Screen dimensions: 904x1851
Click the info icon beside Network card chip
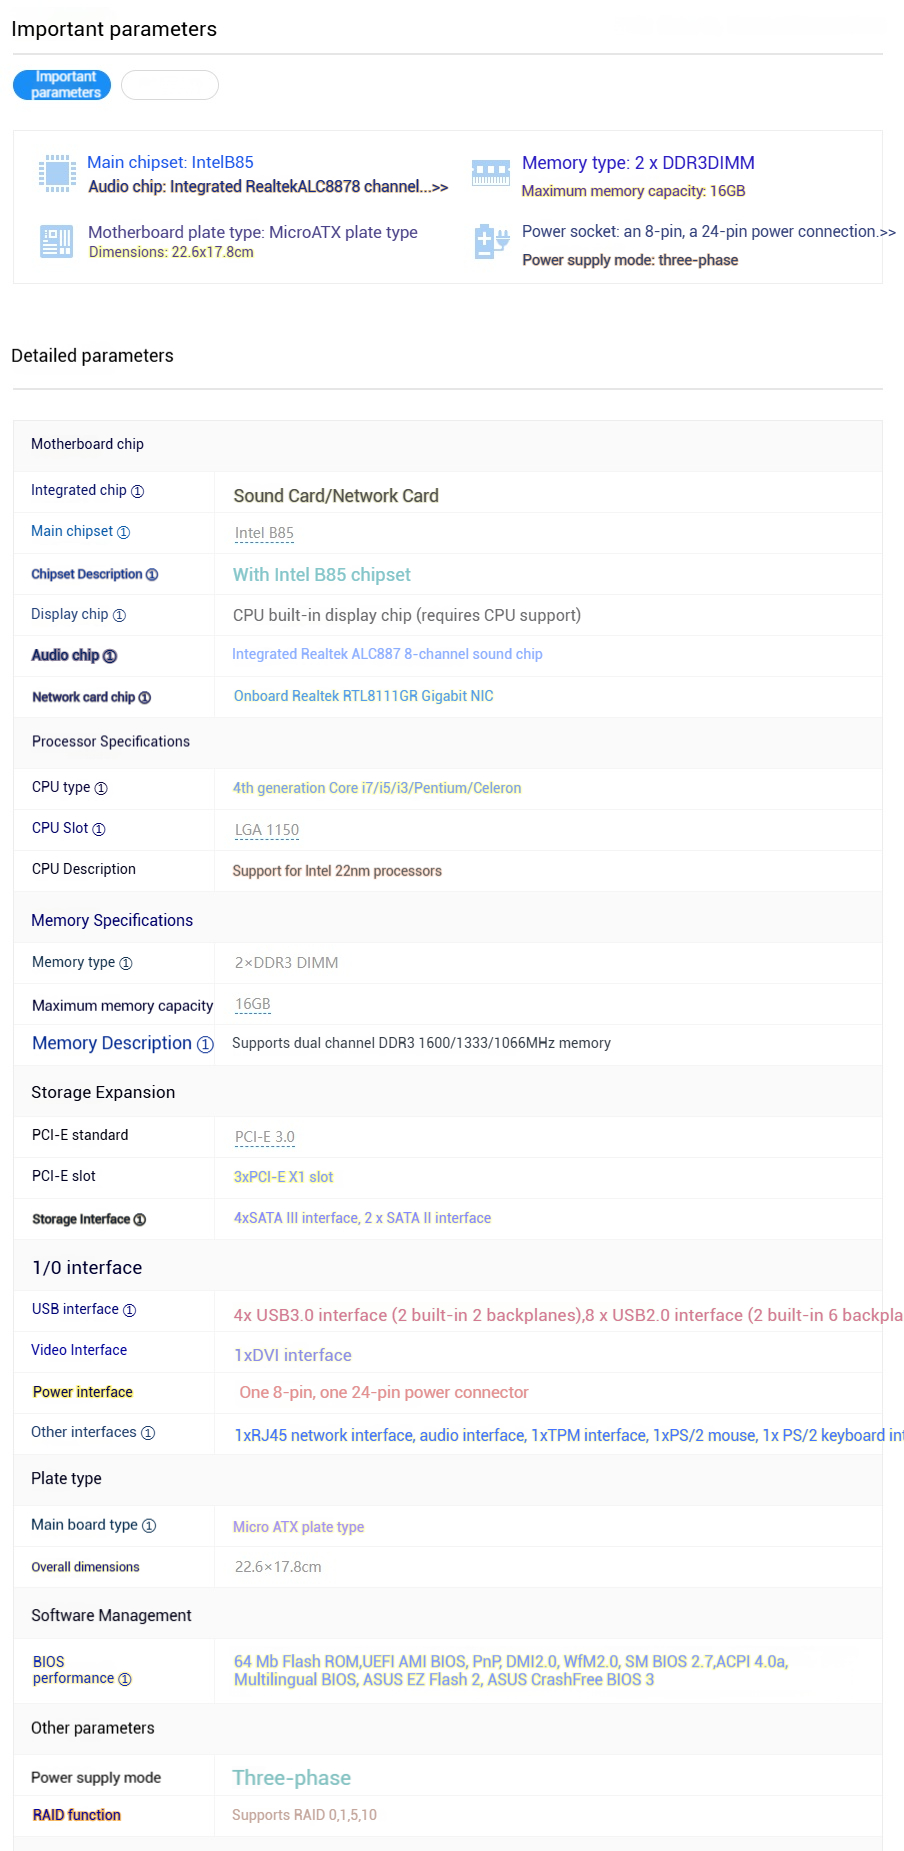point(145,698)
